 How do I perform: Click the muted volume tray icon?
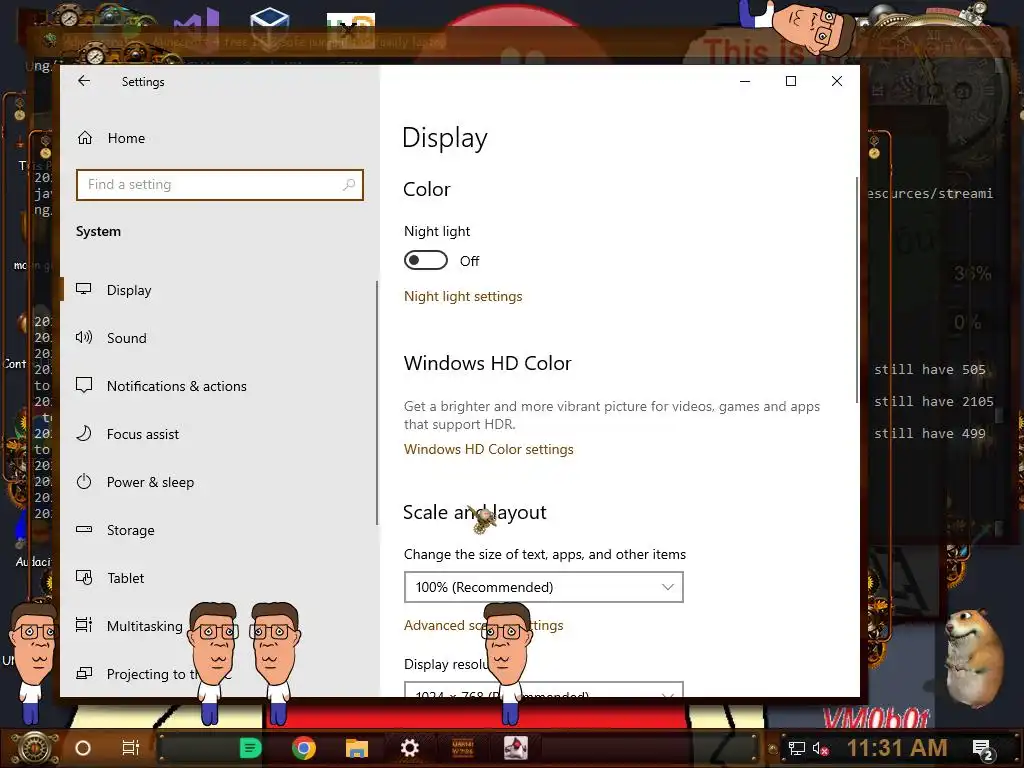point(820,748)
